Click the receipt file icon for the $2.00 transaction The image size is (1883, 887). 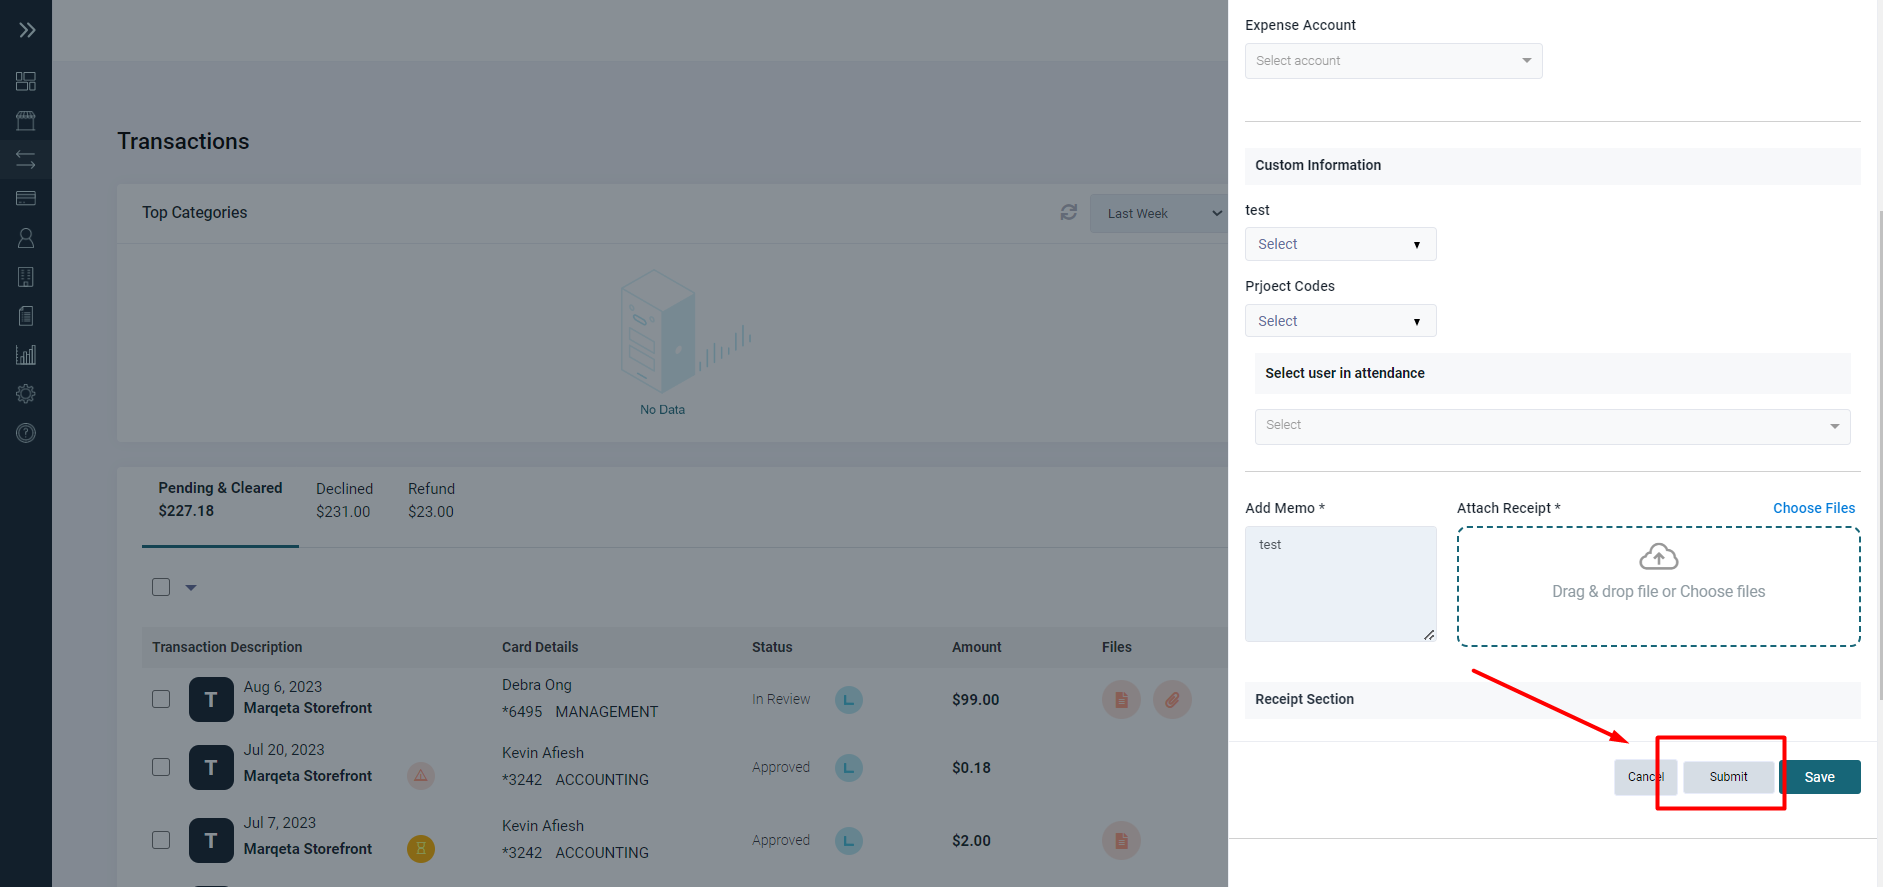click(x=1121, y=841)
